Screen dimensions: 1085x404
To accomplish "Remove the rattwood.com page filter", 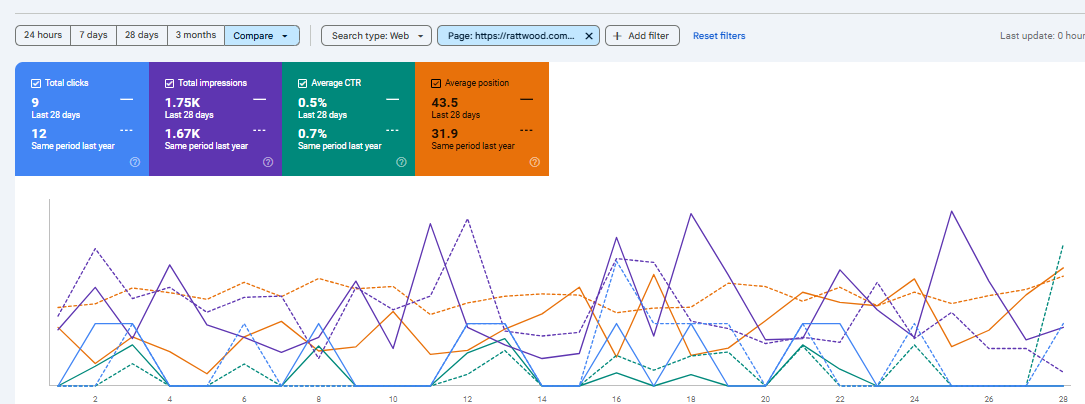I will coord(589,36).
